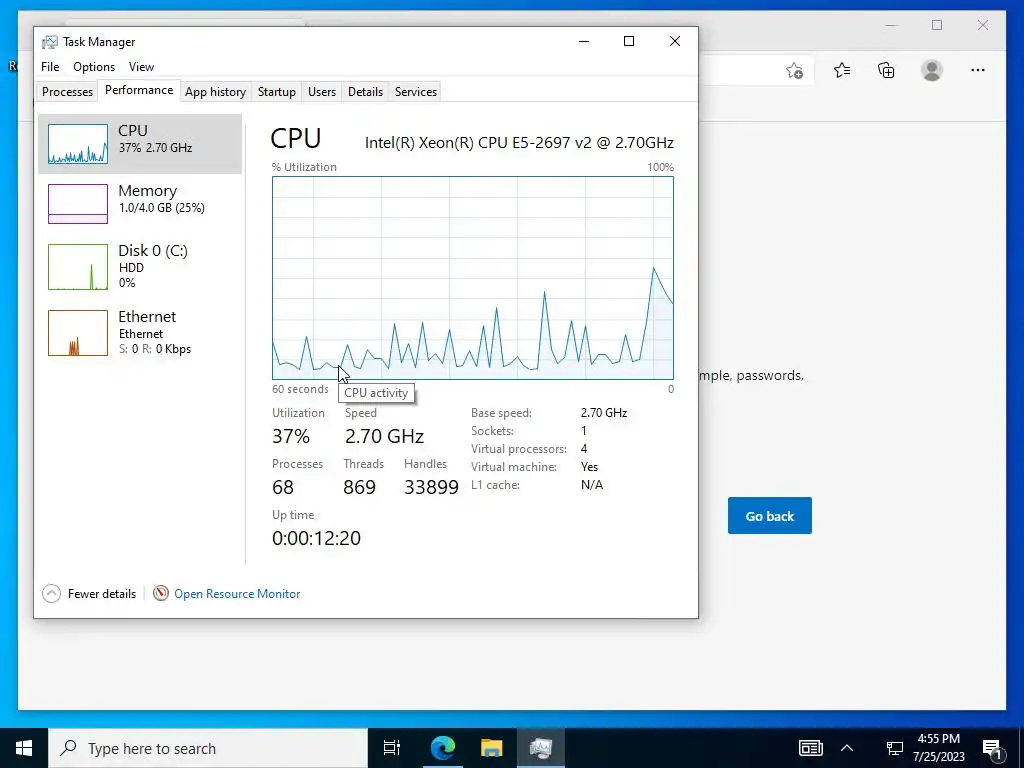Open the Action Center notifications icon

[993, 749]
